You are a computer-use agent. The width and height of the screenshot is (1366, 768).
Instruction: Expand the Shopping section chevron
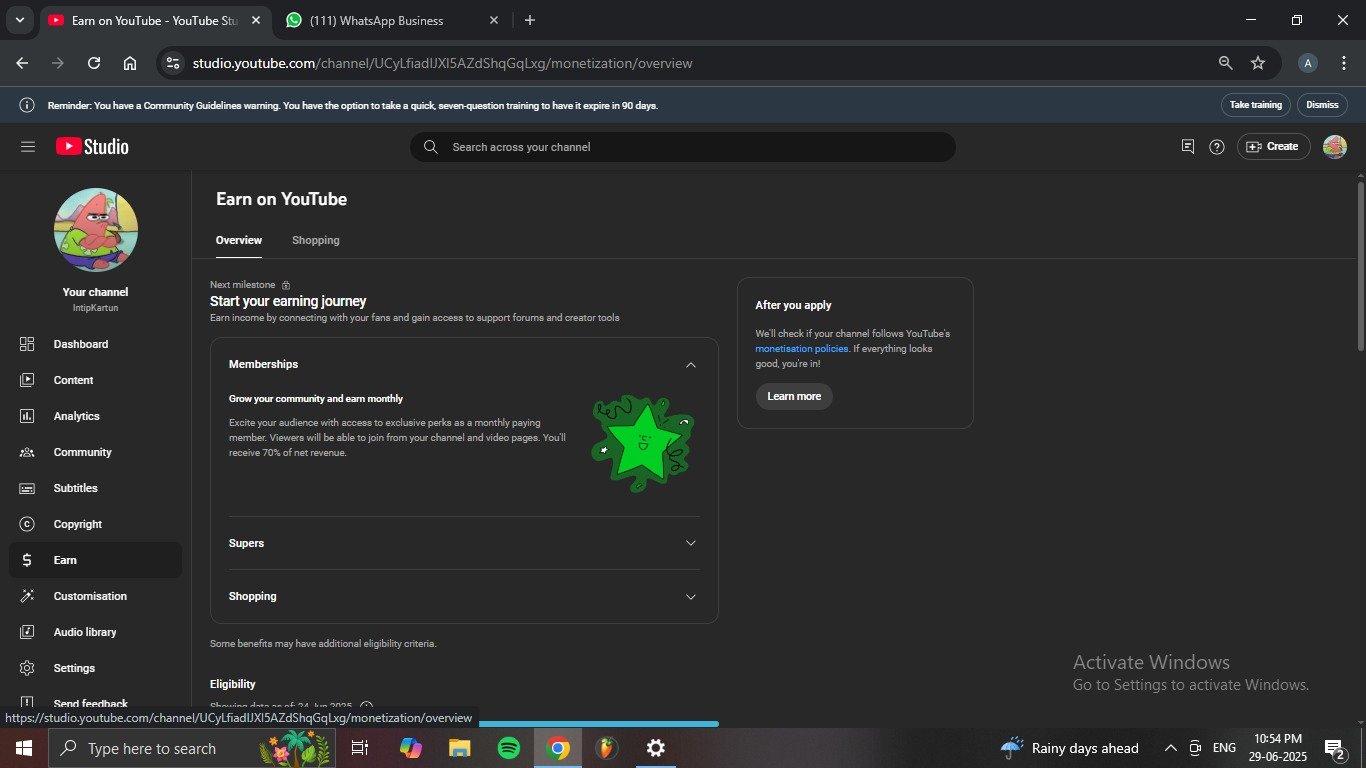[690, 597]
